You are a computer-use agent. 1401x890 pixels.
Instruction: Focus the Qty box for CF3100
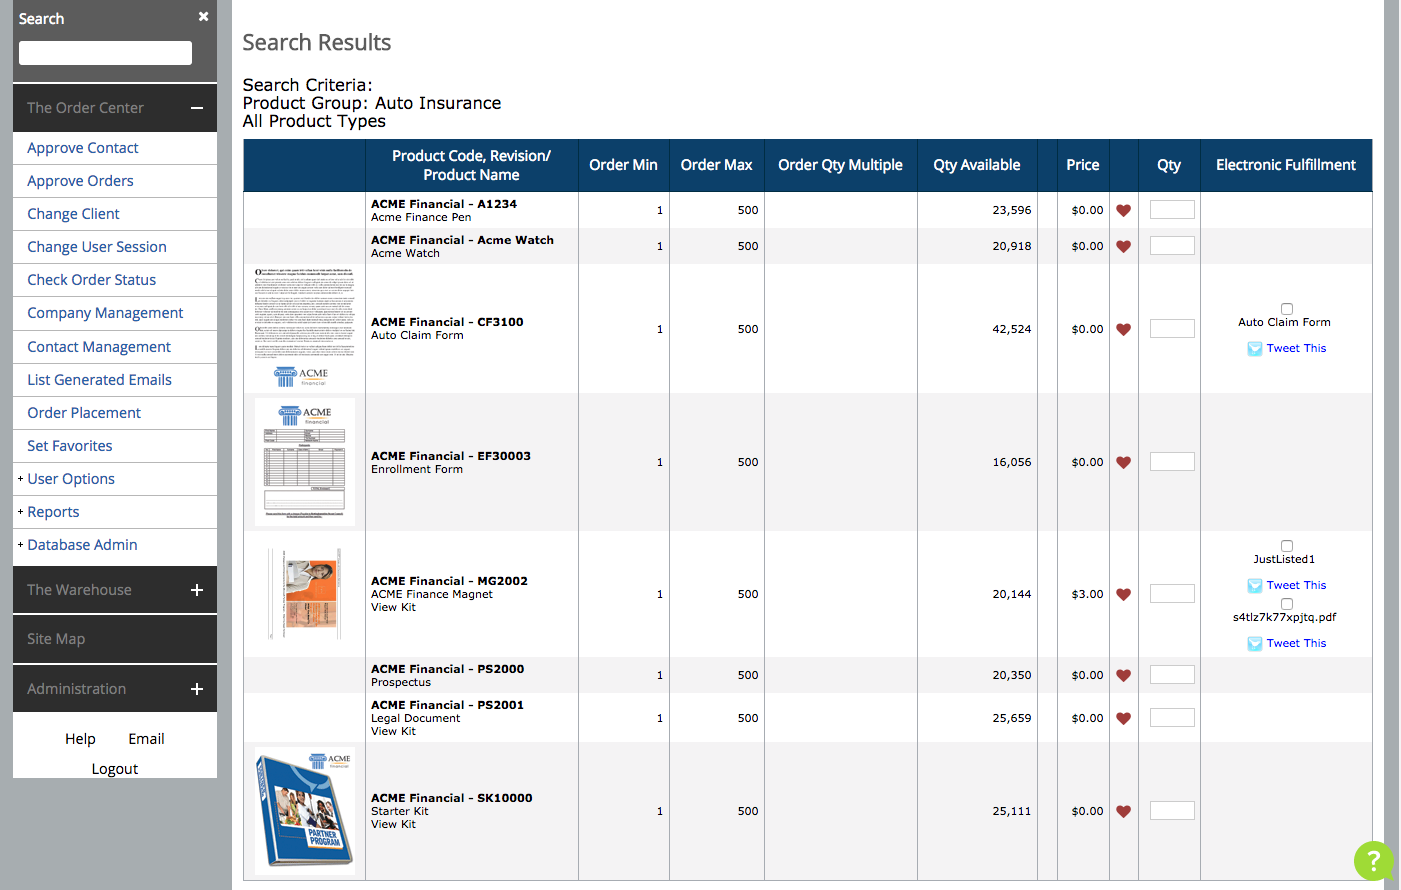(x=1172, y=329)
